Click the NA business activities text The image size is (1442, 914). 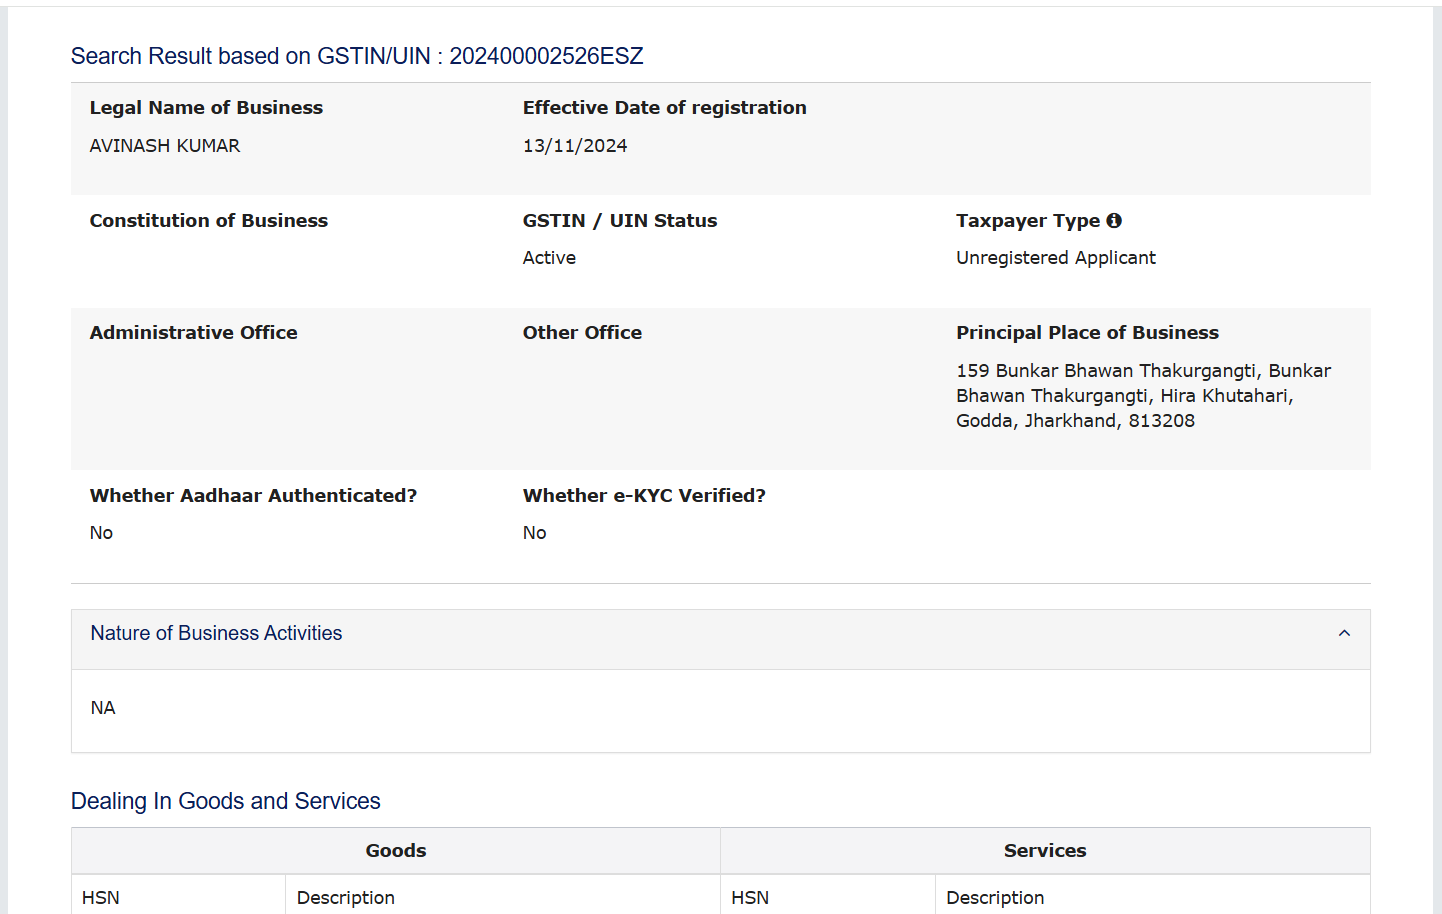[103, 708]
